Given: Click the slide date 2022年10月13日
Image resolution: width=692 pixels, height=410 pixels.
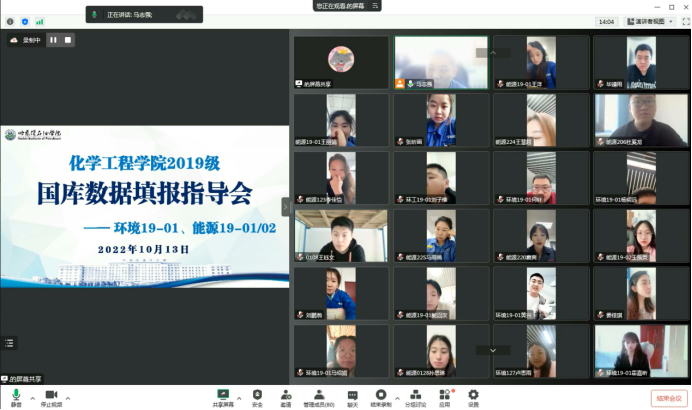Looking at the screenshot, I should [x=143, y=249].
